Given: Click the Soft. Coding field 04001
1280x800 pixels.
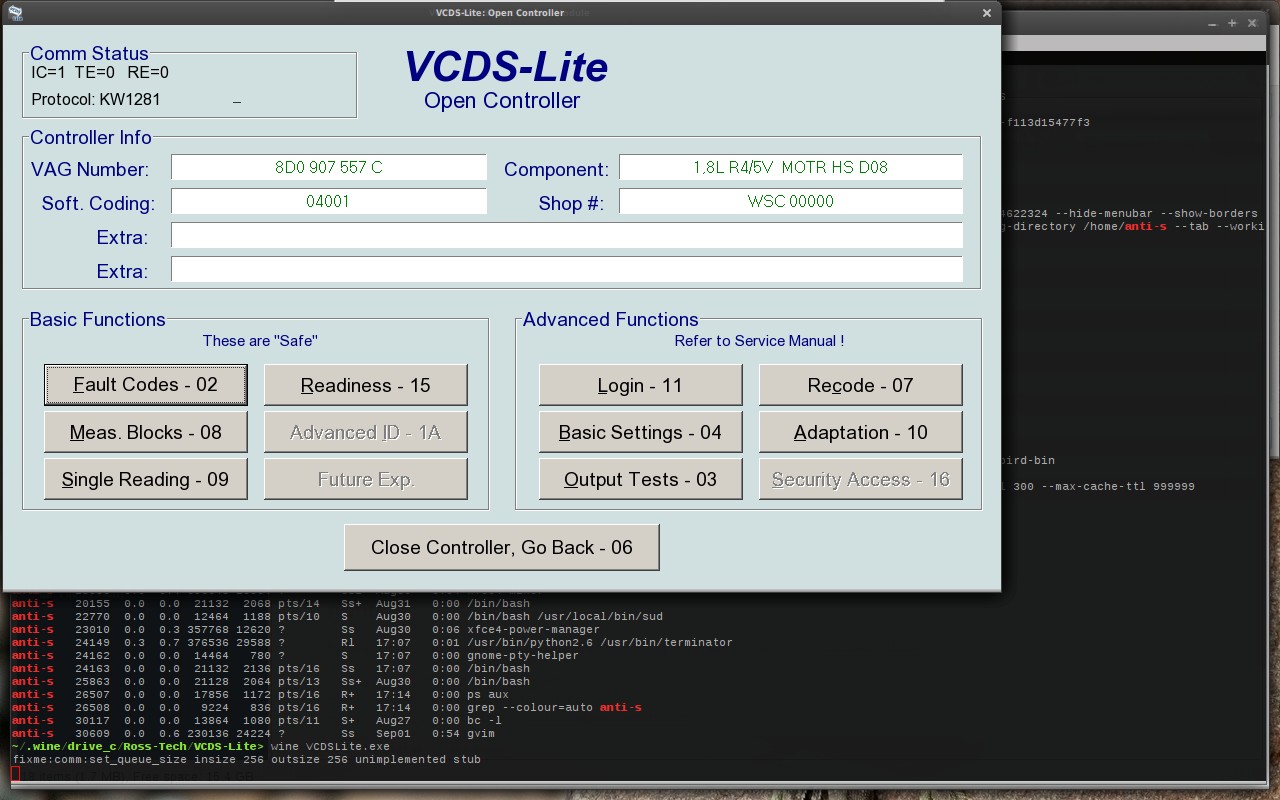Looking at the screenshot, I should pyautogui.click(x=329, y=201).
